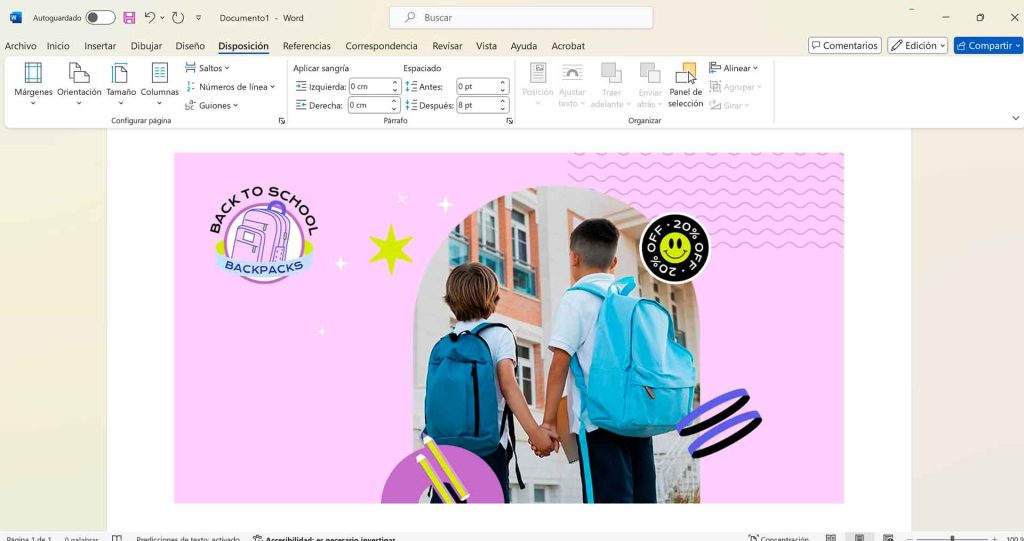Open the Números de línea dropdown
Image resolution: width=1024 pixels, height=541 pixels.
pos(230,86)
